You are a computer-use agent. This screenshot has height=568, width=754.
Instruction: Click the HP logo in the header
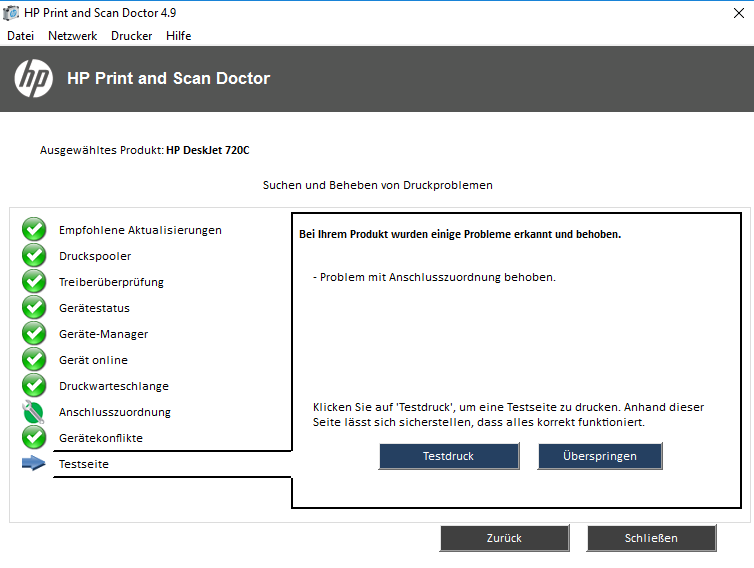34,78
